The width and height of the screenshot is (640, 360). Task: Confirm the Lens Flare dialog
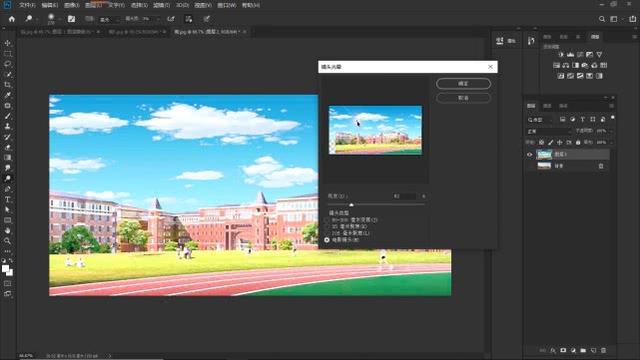(463, 84)
